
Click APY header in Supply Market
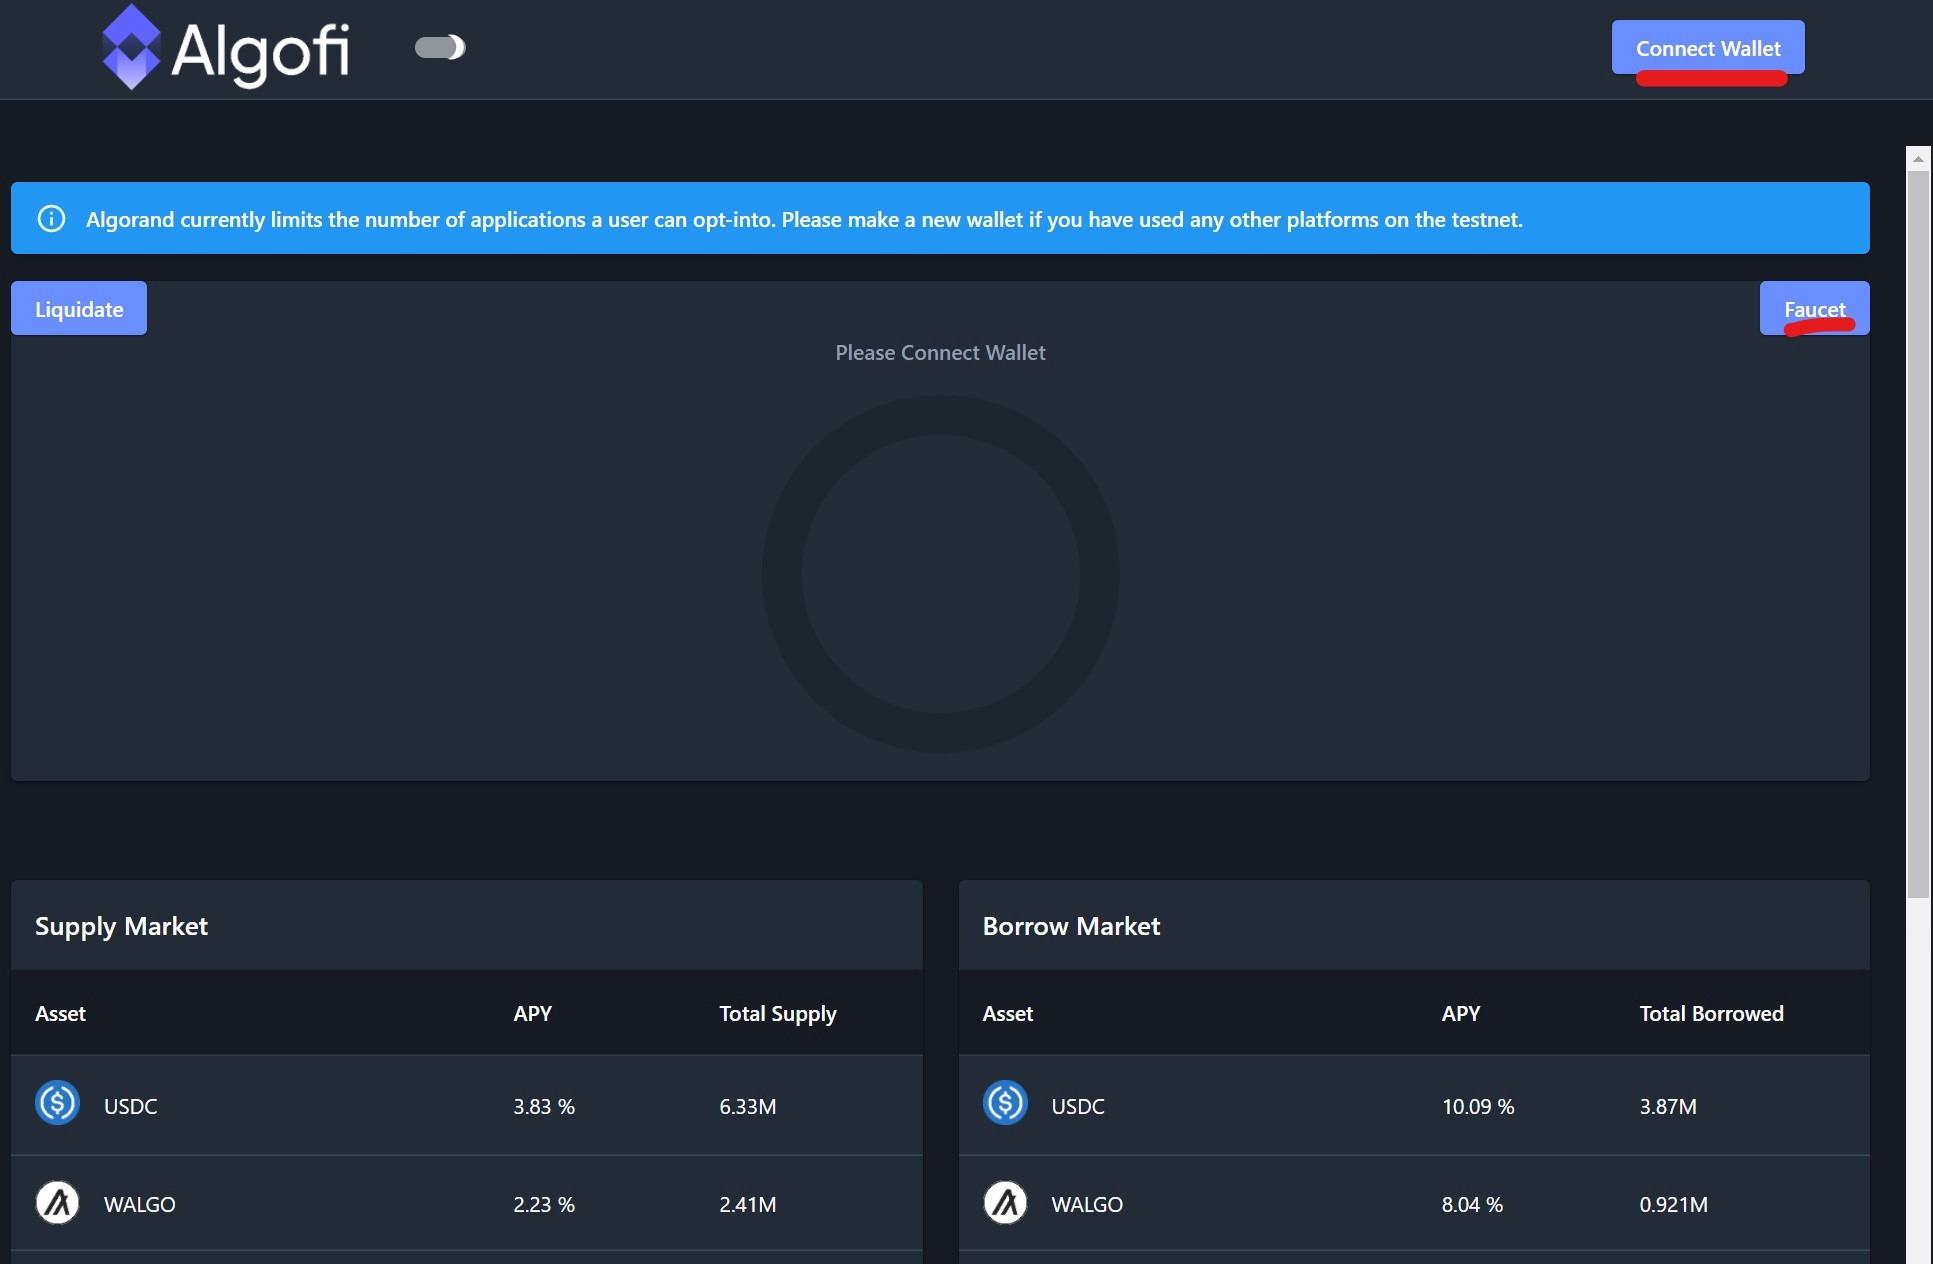click(x=532, y=1013)
